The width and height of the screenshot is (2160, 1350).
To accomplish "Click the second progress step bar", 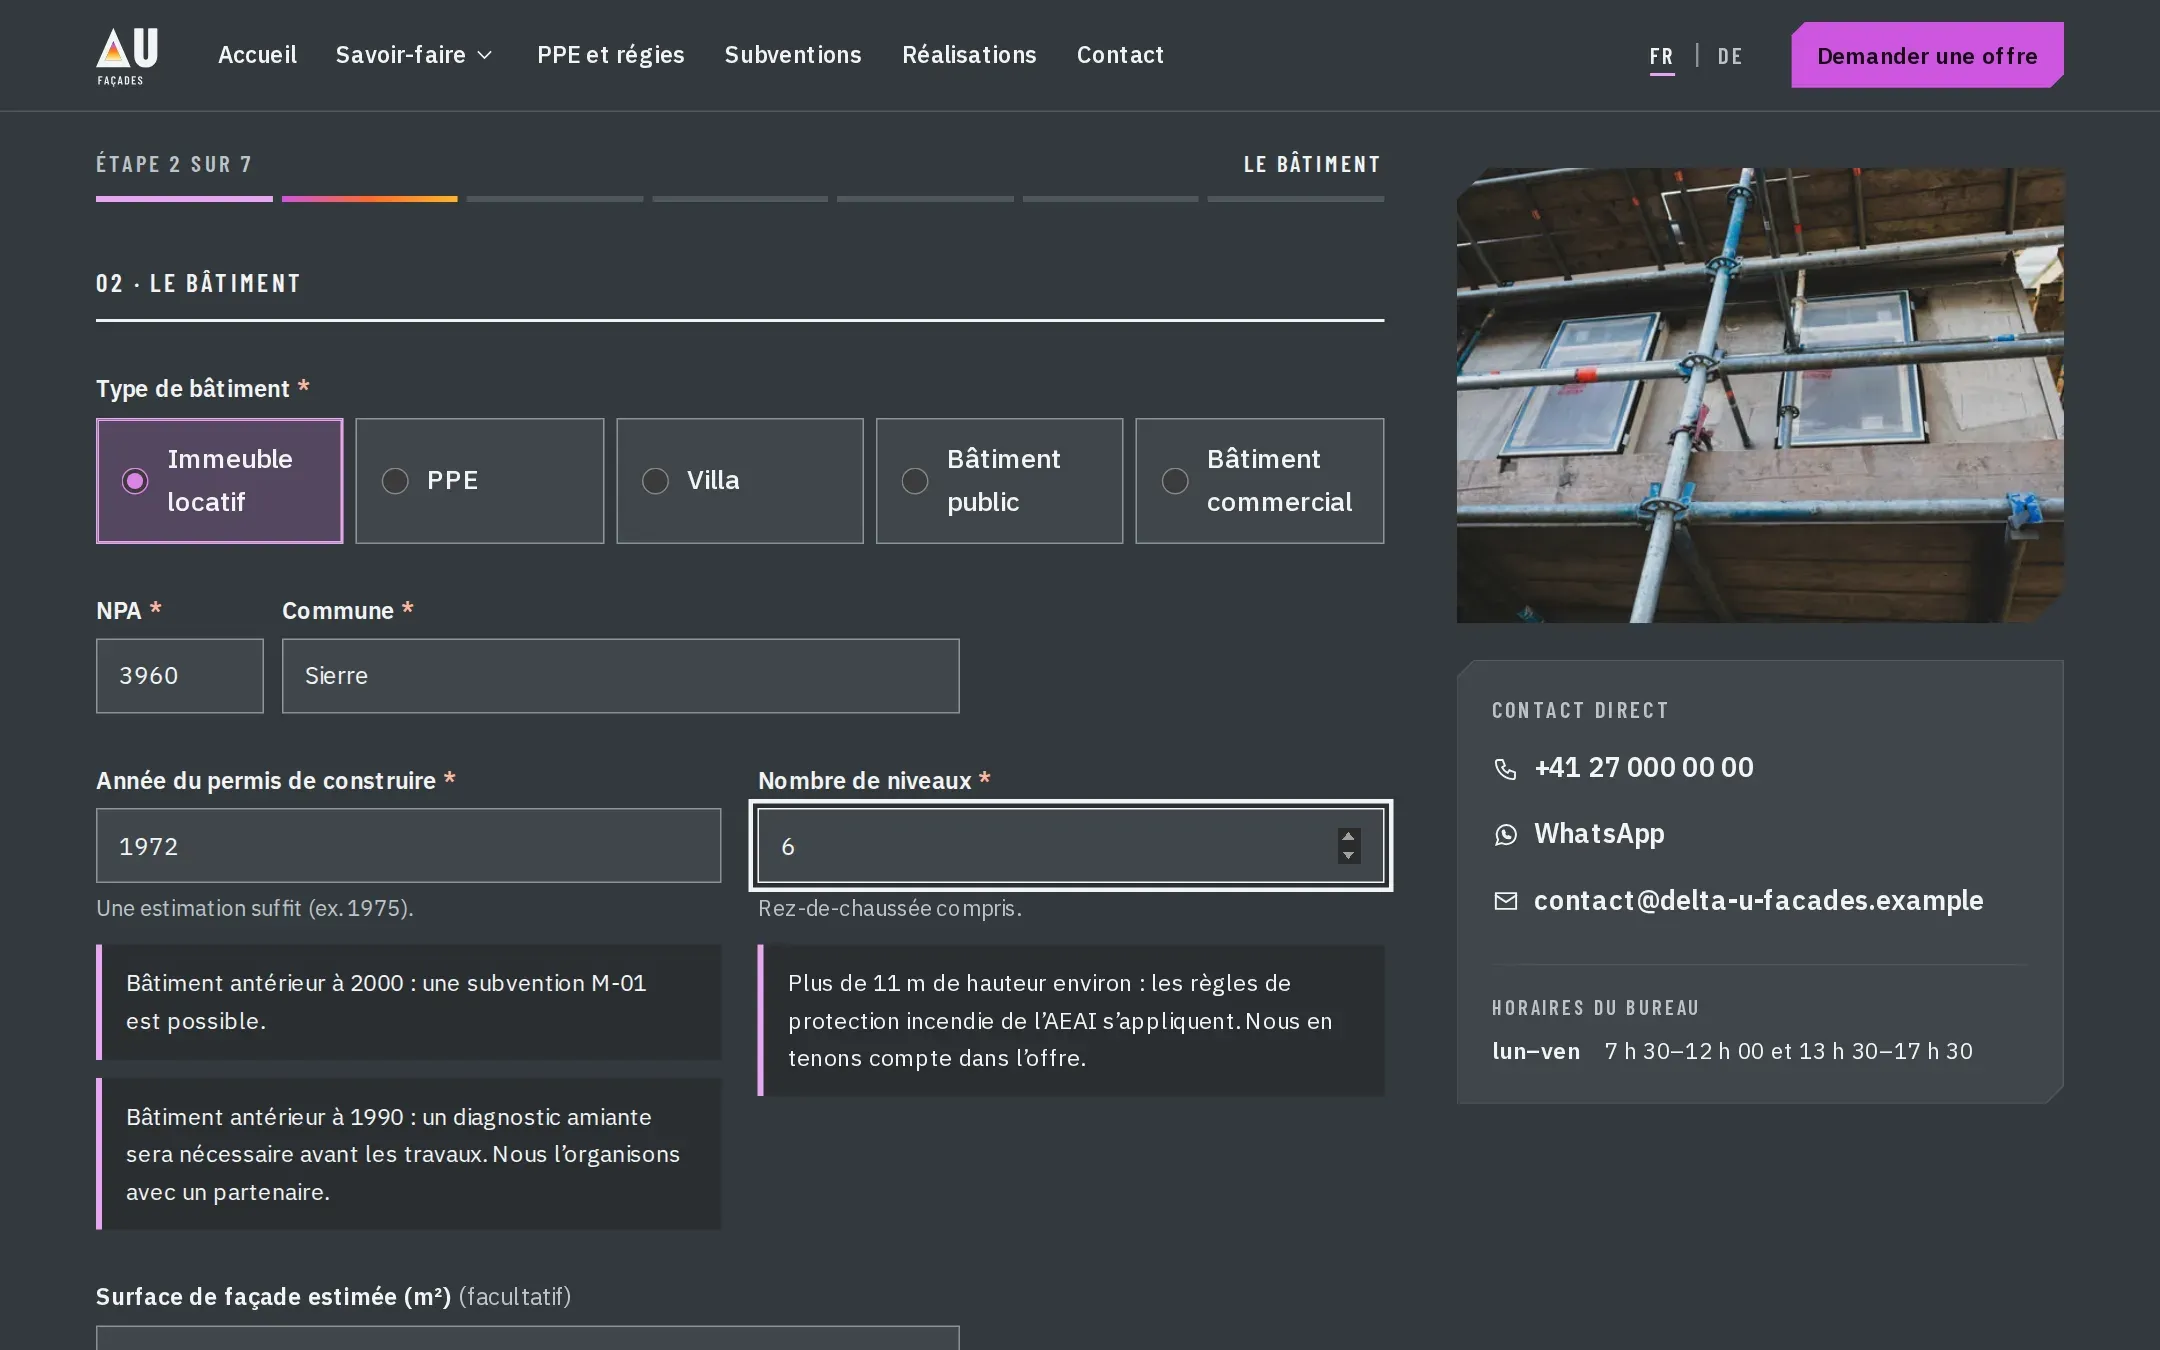I will tap(370, 199).
